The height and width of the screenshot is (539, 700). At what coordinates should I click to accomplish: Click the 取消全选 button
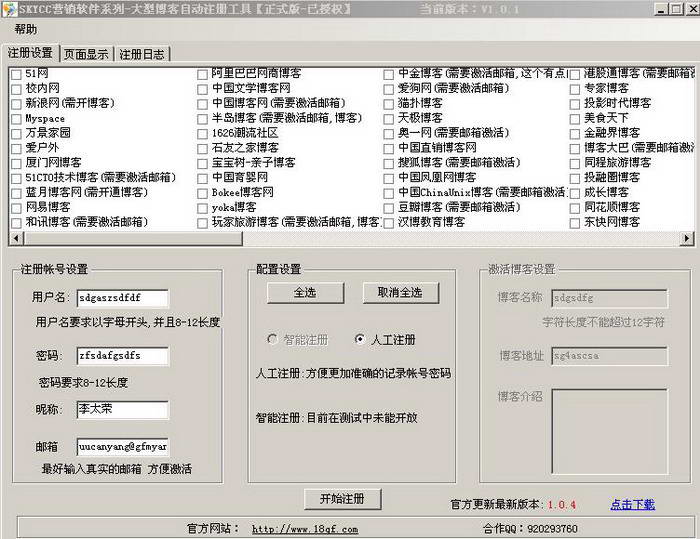tap(400, 293)
